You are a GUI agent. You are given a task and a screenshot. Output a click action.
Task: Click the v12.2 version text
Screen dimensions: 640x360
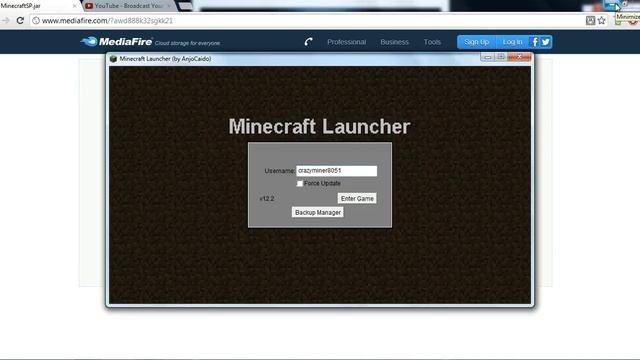tap(267, 199)
